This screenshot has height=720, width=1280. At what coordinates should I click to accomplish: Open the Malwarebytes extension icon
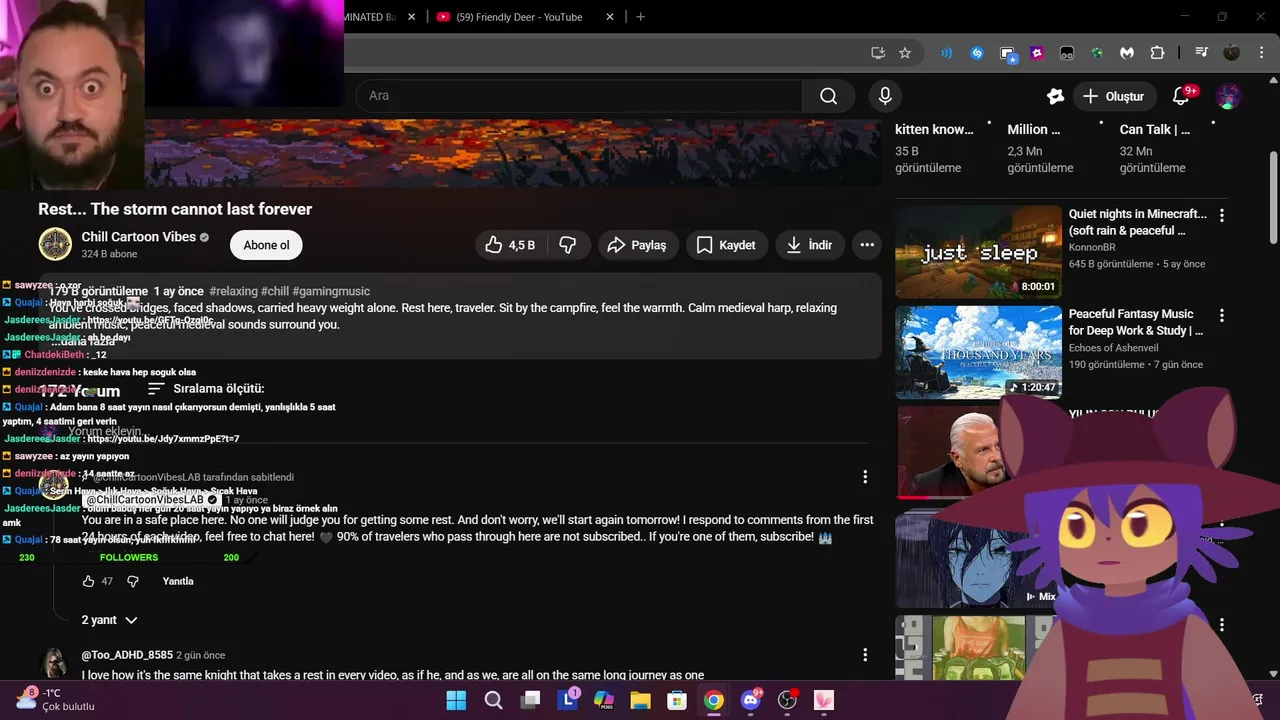click(1127, 53)
